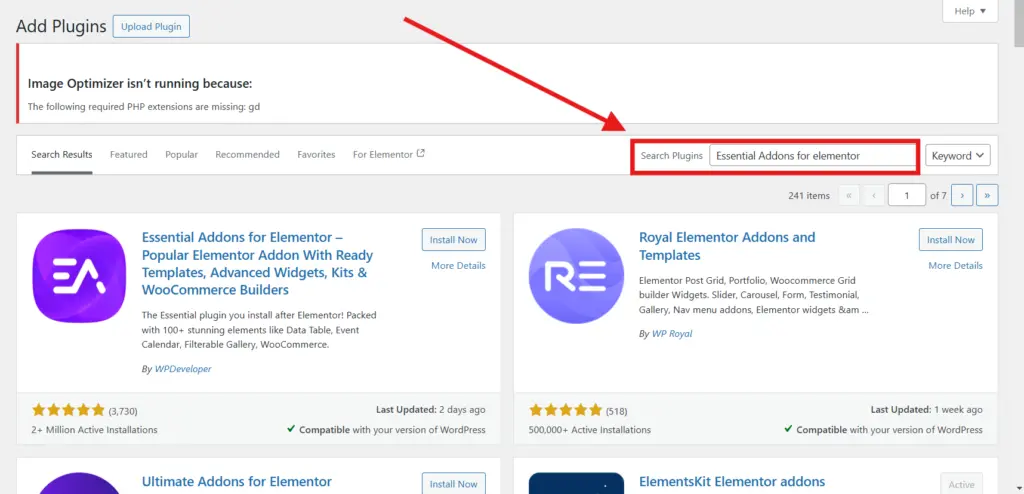Click 'Last Updated: 1 week ago' text
Viewport: 1024px width, 494px height.
click(926, 410)
